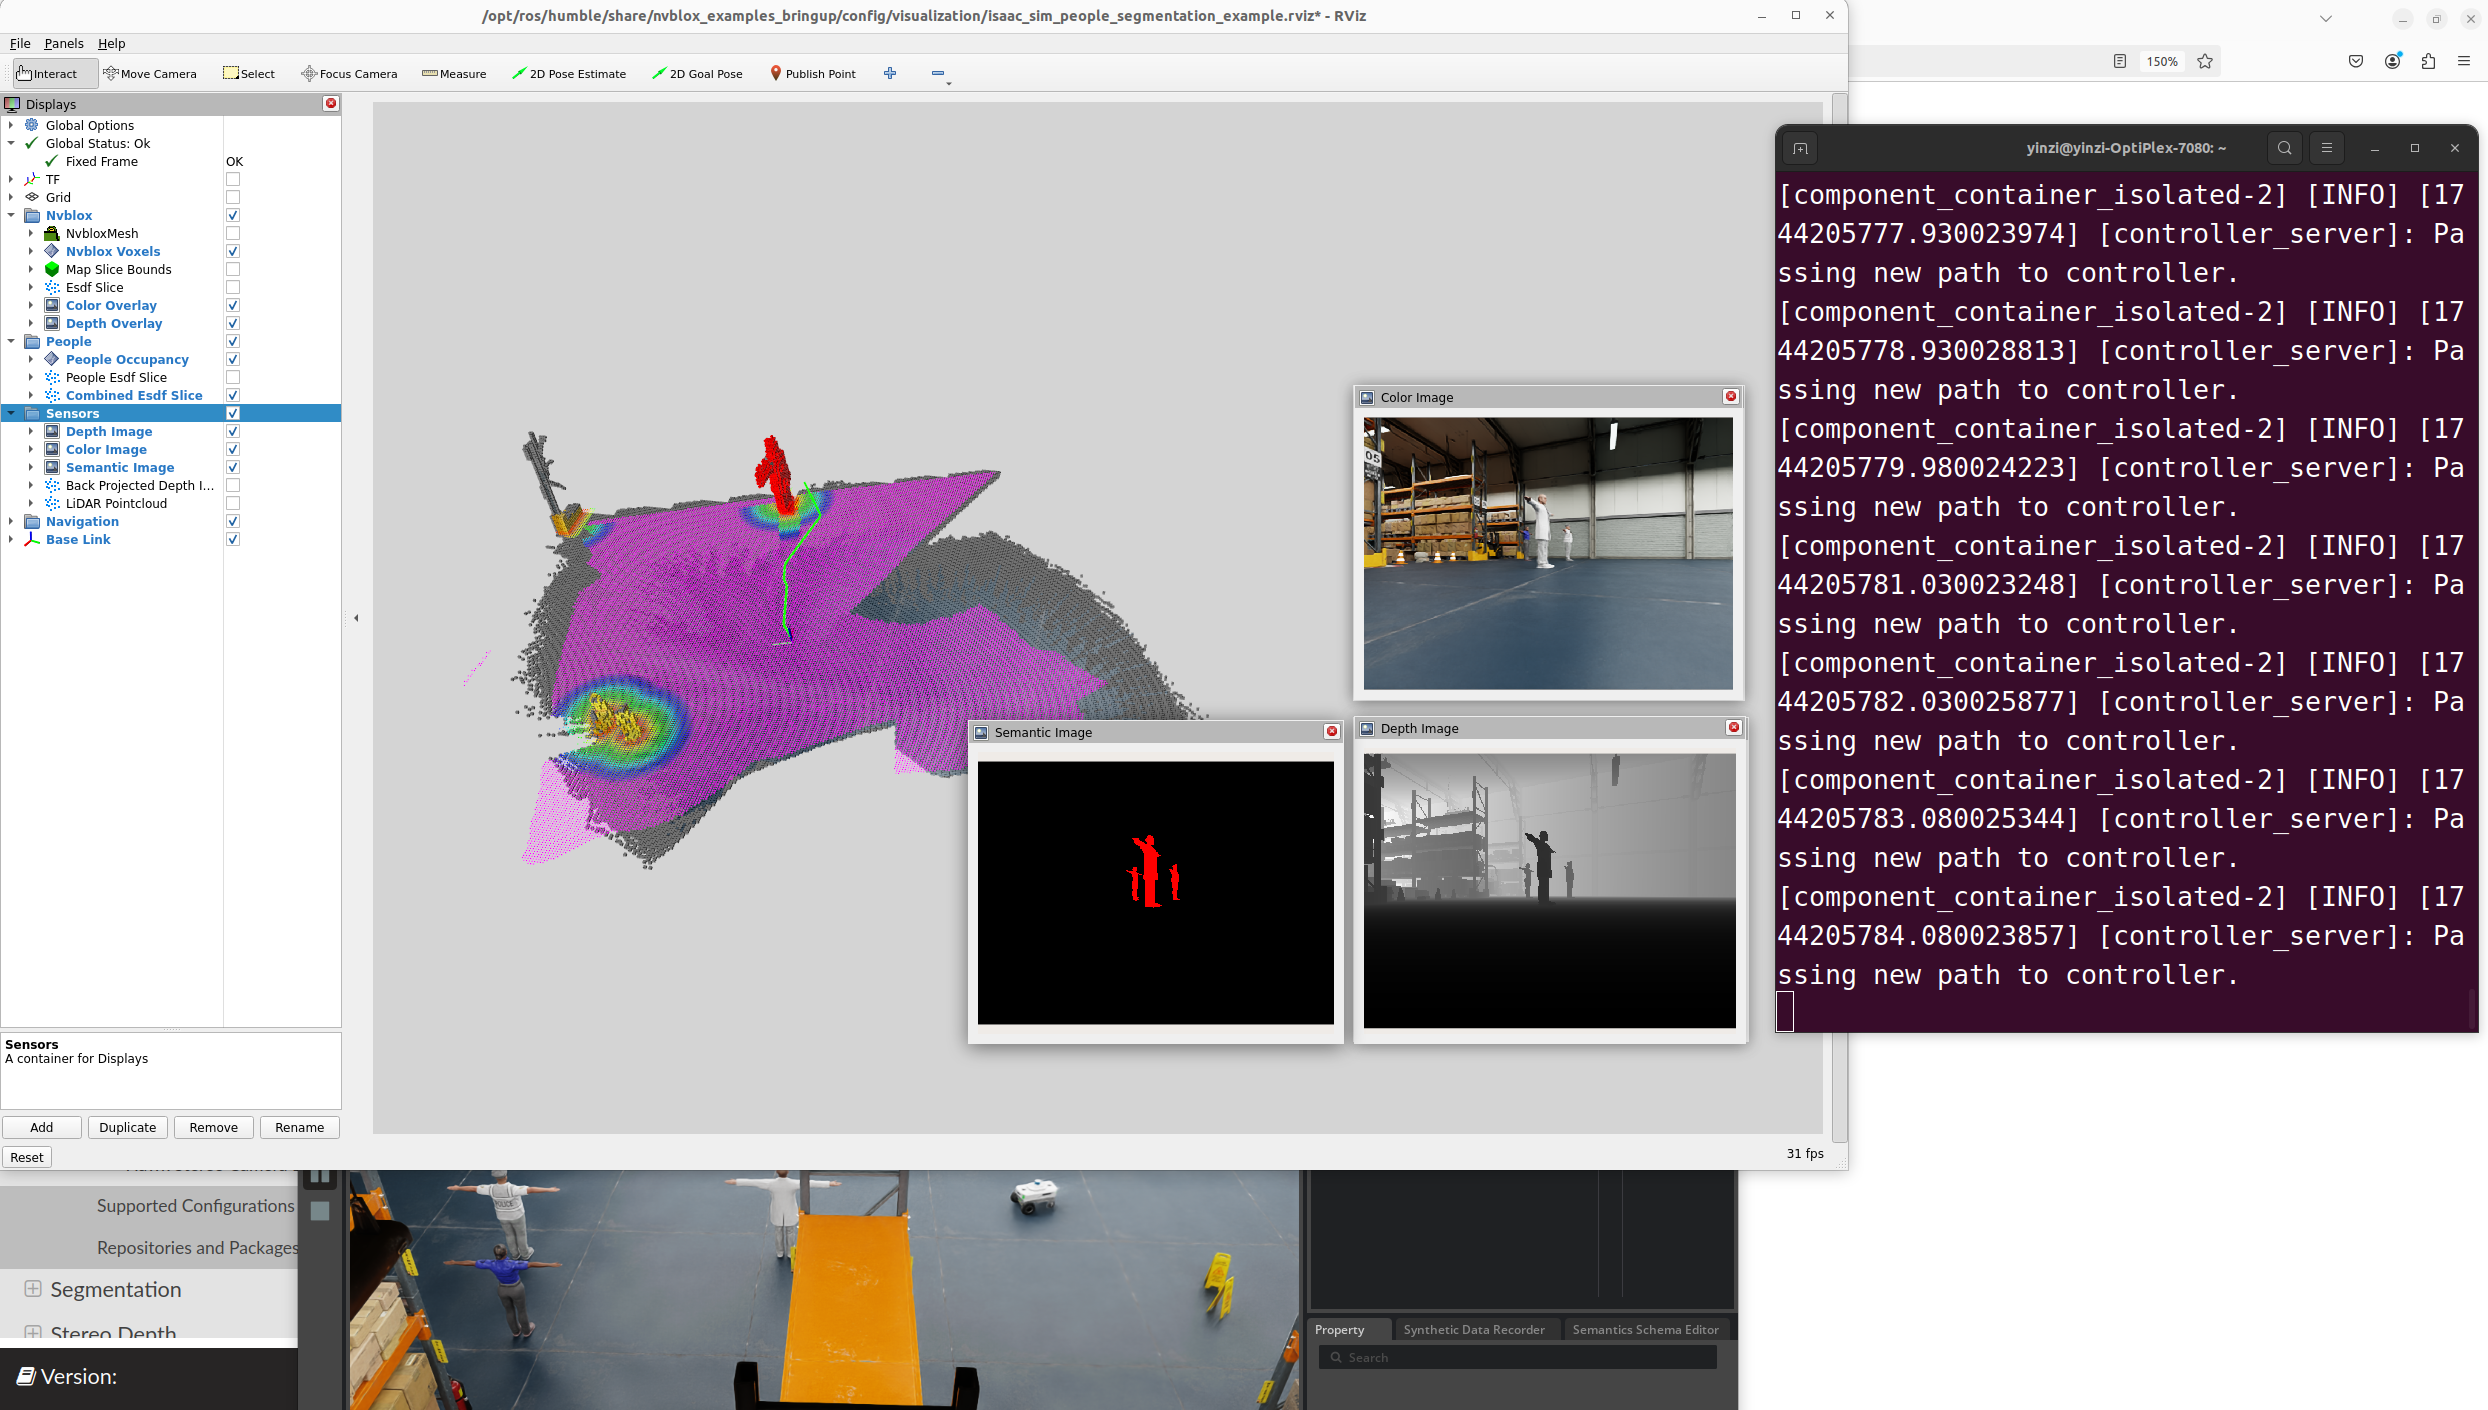Expand the Combined Esdf Slice display

point(31,395)
